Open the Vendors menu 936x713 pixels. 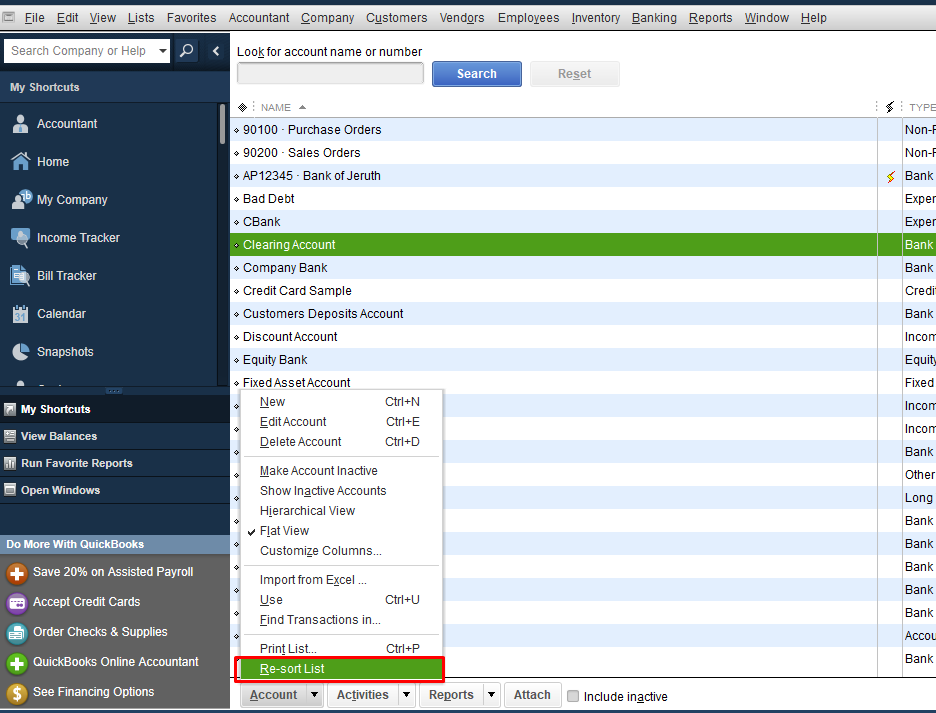(462, 18)
